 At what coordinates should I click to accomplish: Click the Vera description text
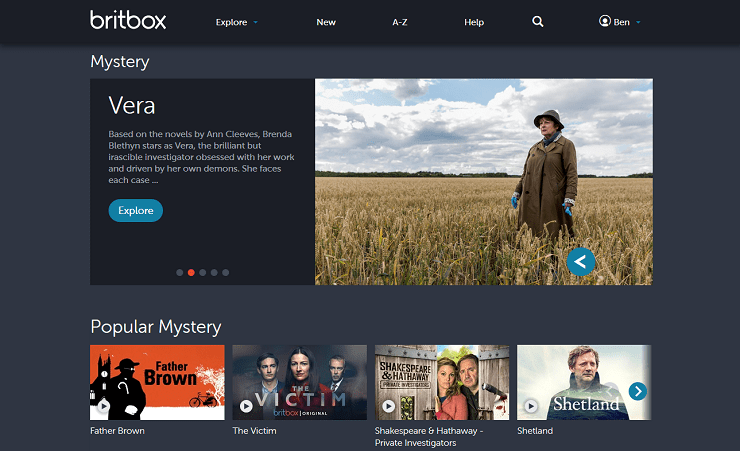(202, 157)
